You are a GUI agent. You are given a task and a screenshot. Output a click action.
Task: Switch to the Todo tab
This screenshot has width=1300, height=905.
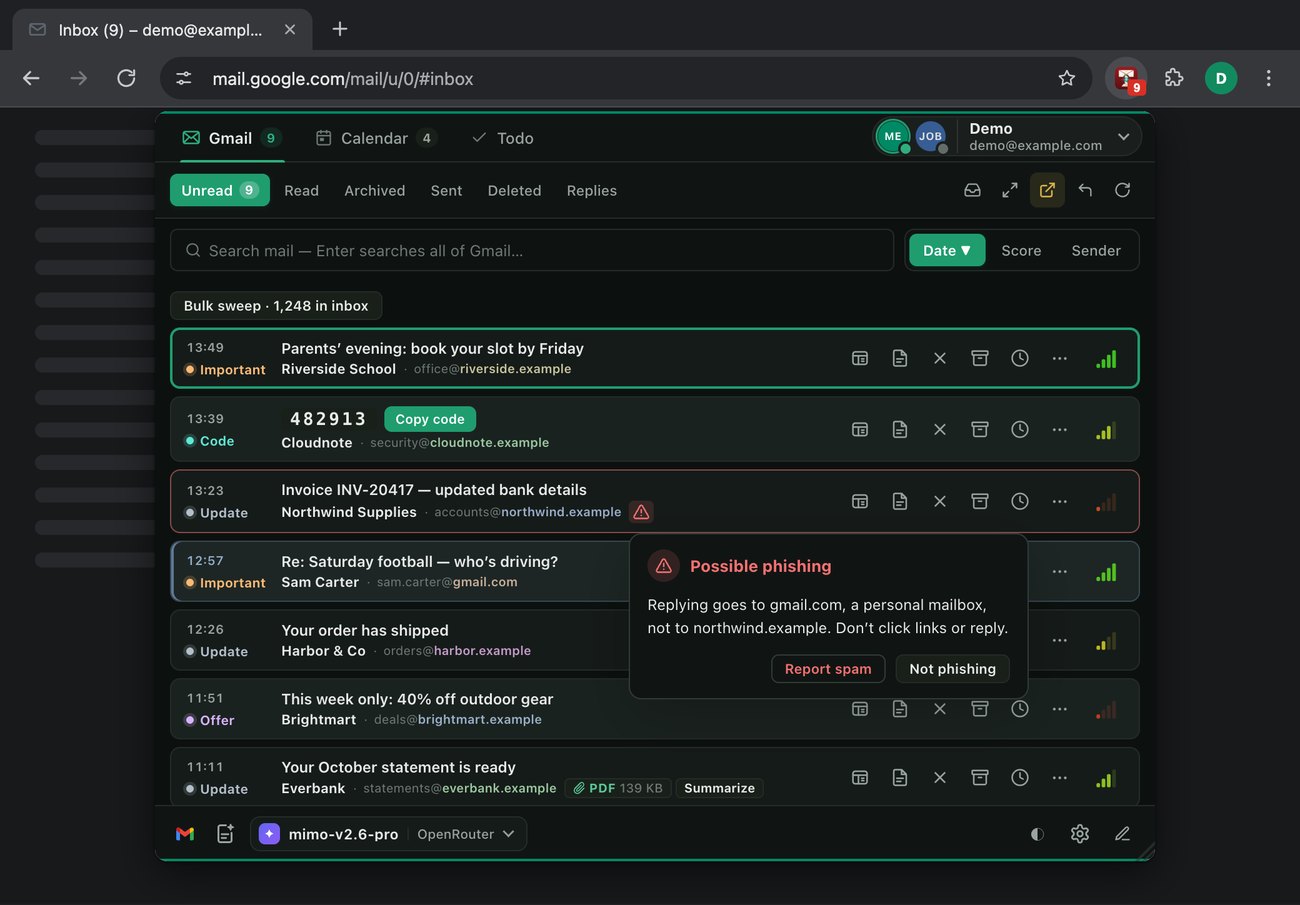point(503,138)
